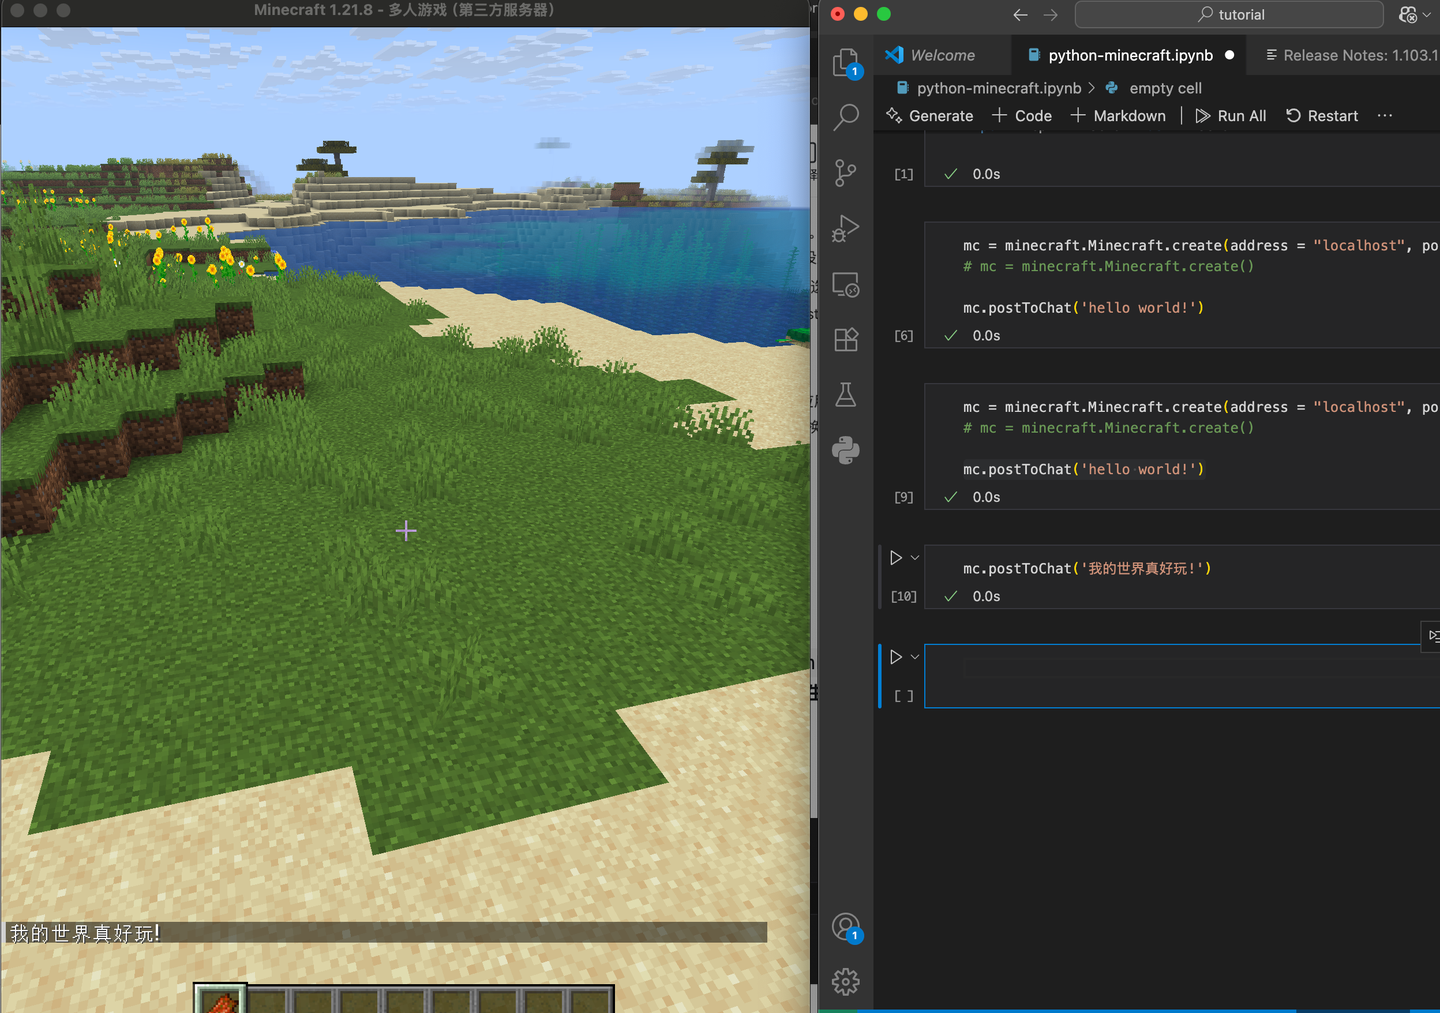Open the Explorer view in the activity bar
This screenshot has width=1440, height=1013.
pyautogui.click(x=846, y=61)
